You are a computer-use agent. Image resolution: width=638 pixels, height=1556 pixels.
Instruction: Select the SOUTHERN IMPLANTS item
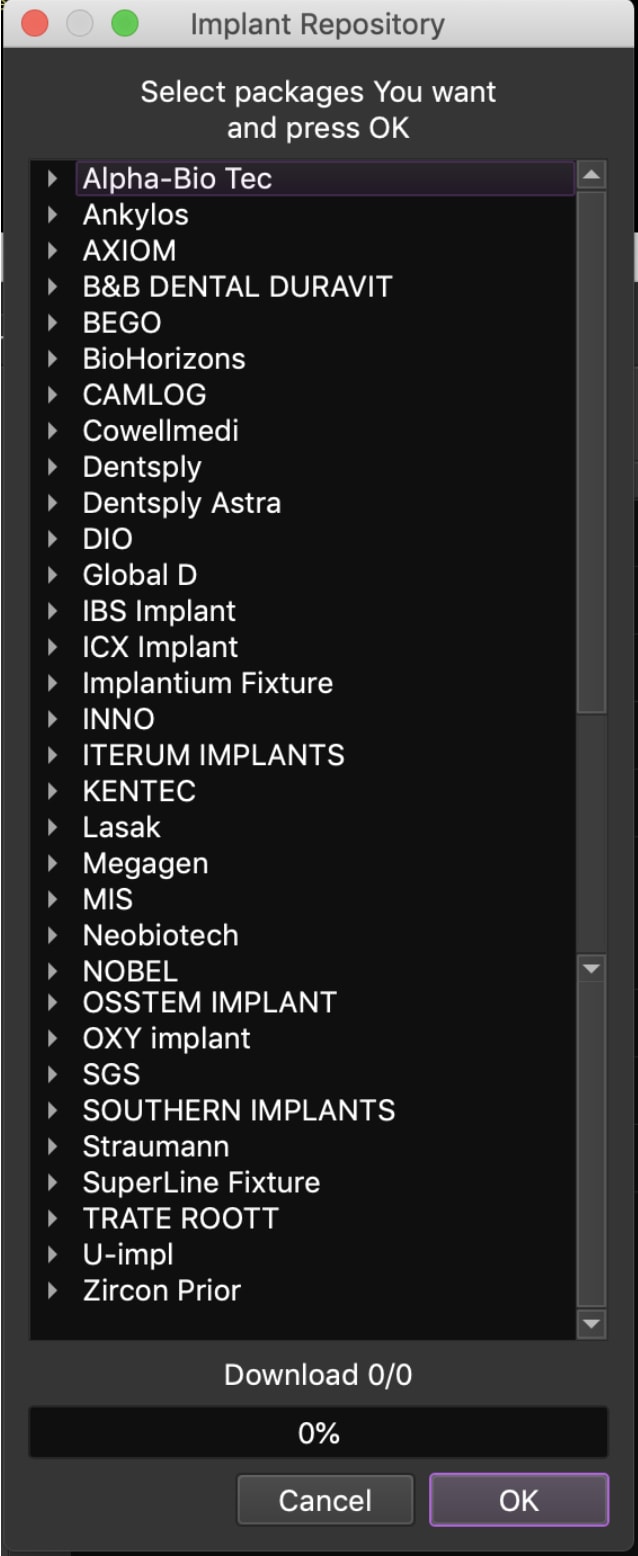click(238, 1110)
